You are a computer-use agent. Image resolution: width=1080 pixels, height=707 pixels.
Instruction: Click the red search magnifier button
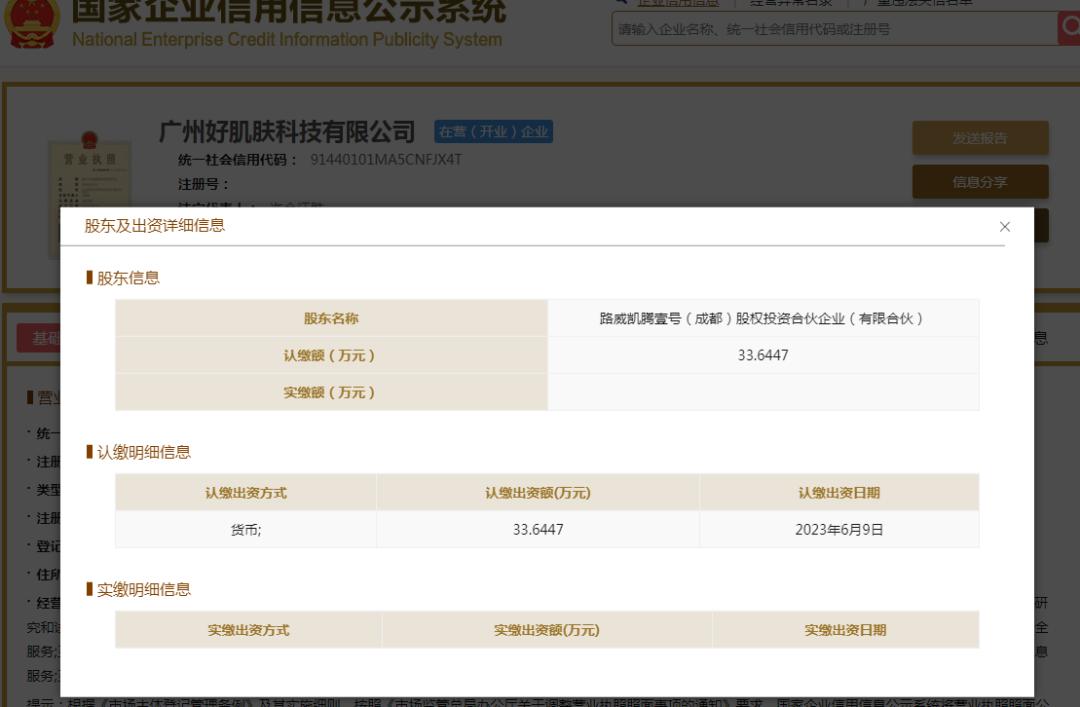1069,28
